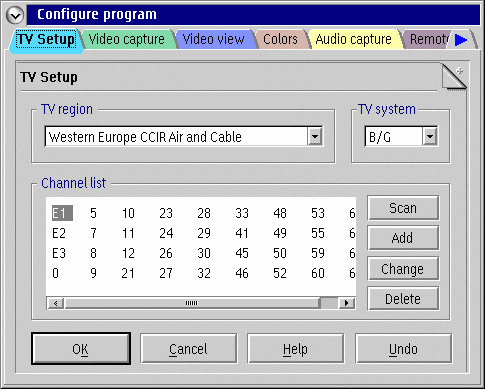This screenshot has width=485, height=389.
Task: Select channel 52 in the list
Action: click(x=280, y=273)
